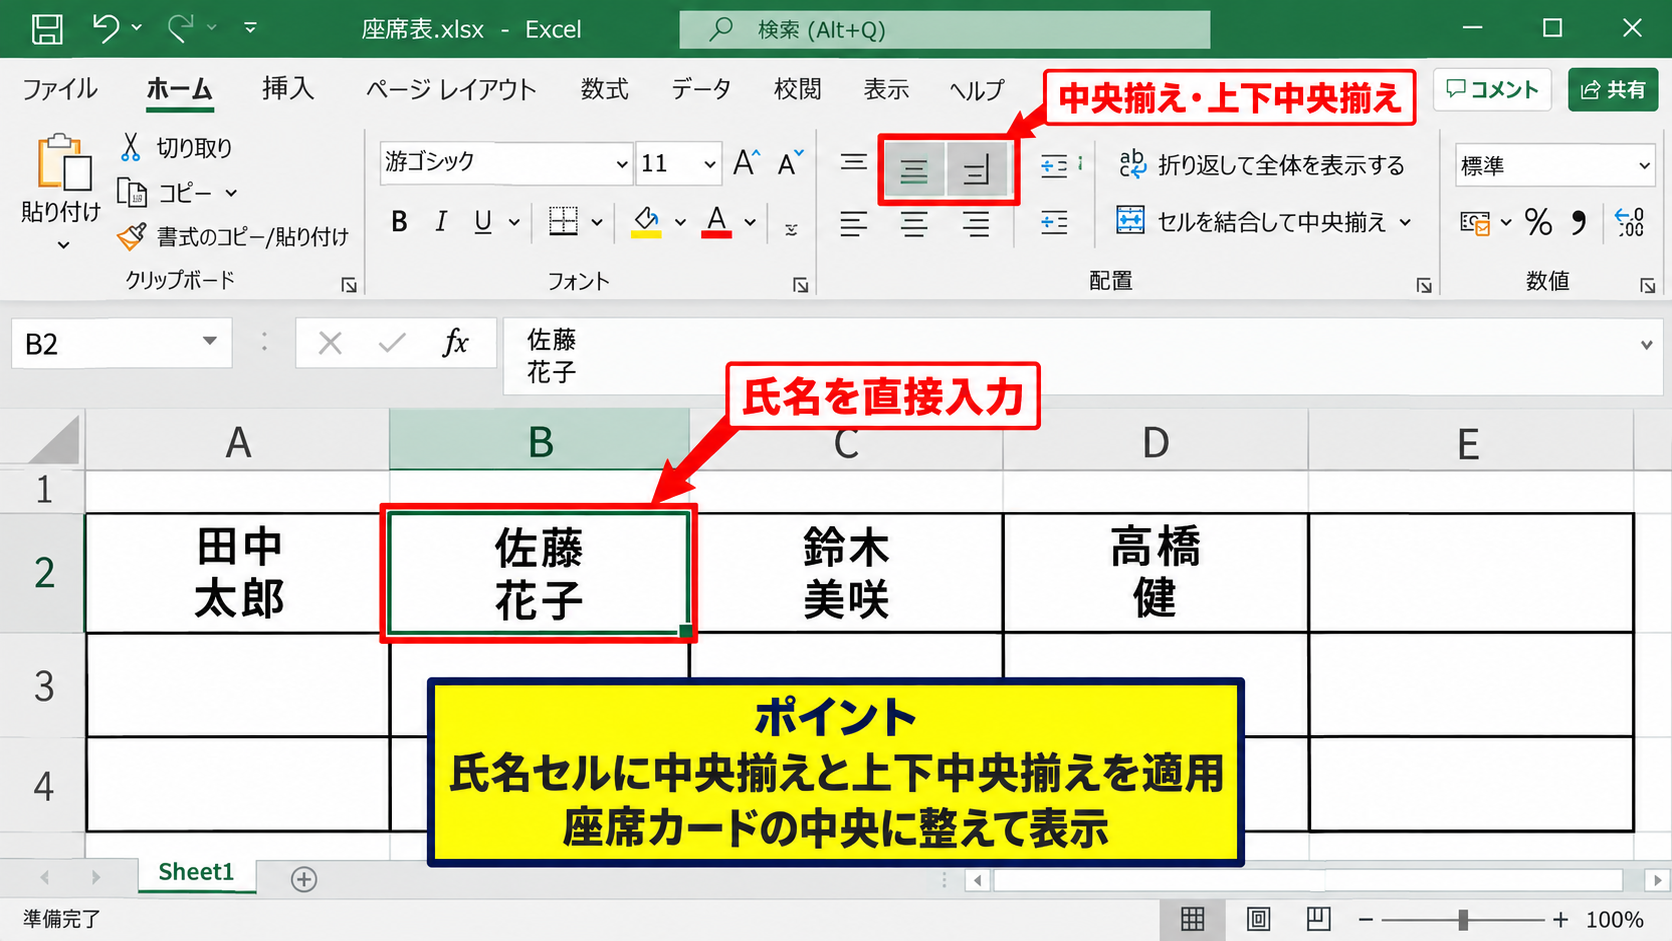
Task: Expand the コピー dropdown arrow
Action: tap(231, 193)
